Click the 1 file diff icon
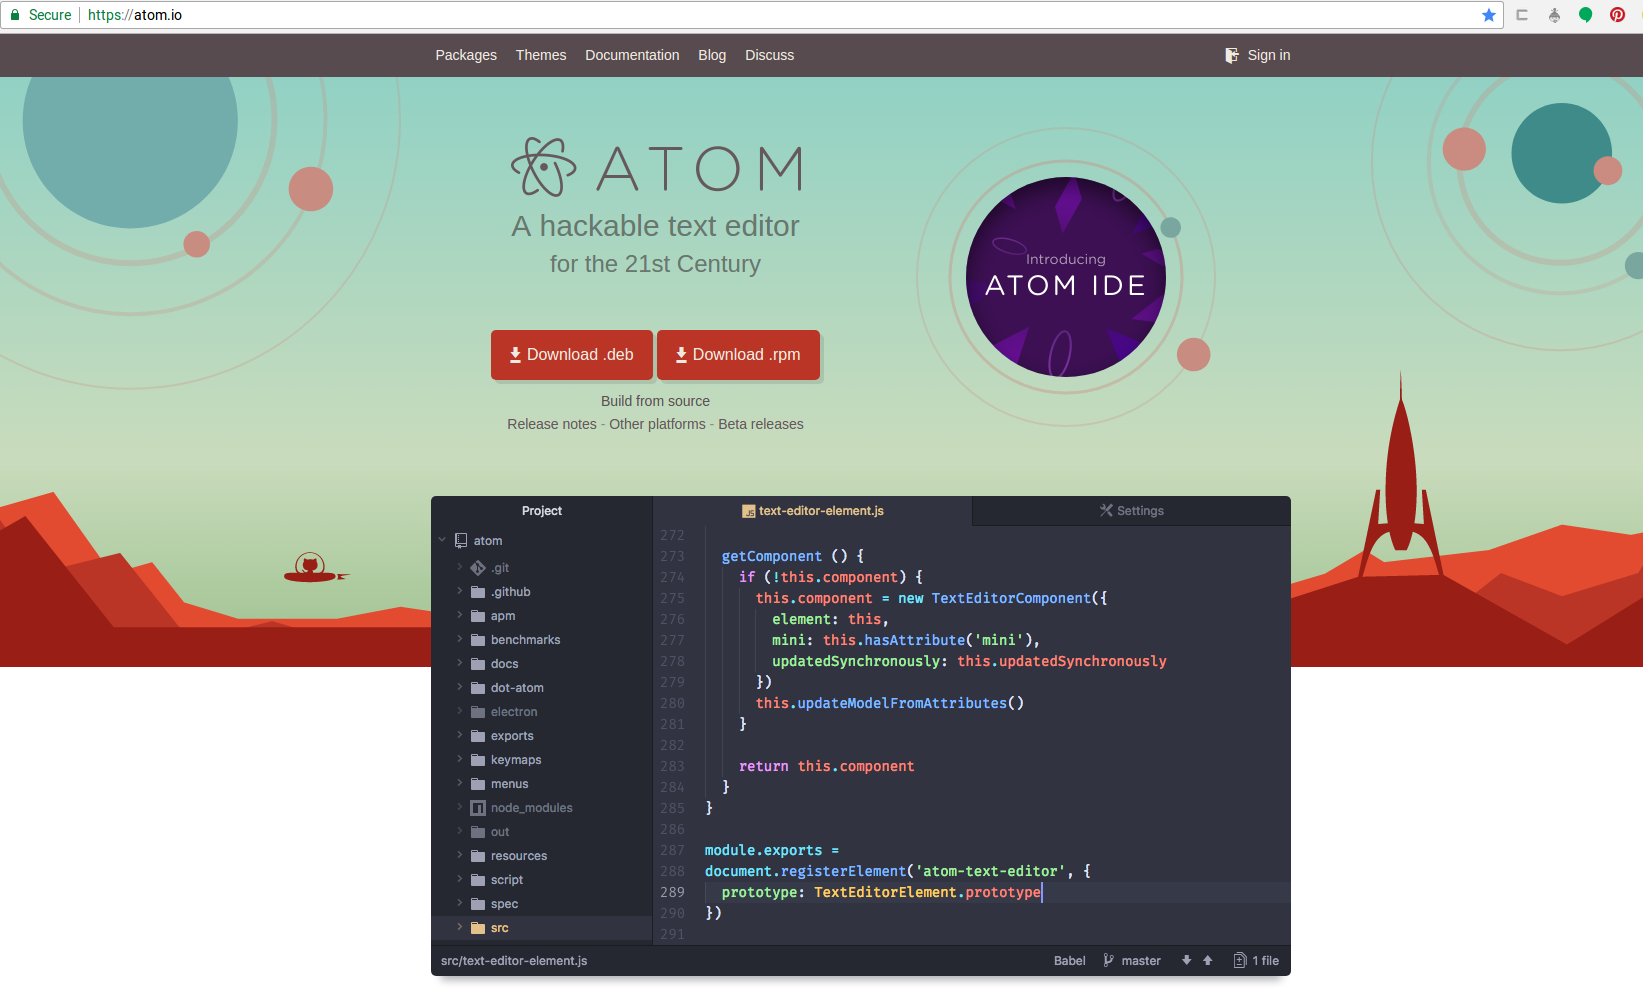1643x988 pixels. tap(1240, 960)
